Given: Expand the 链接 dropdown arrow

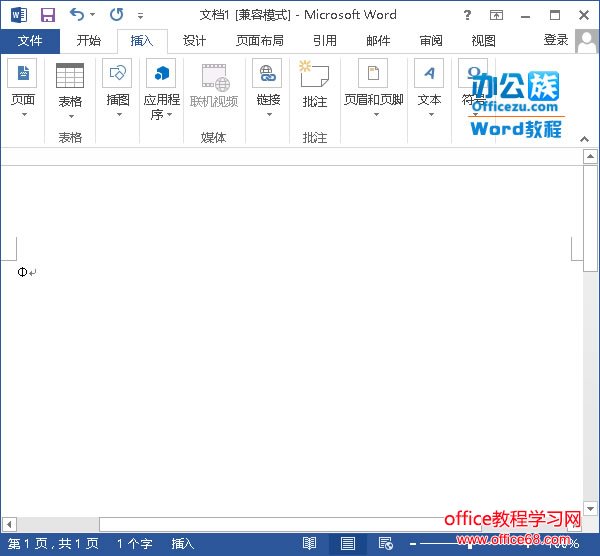Looking at the screenshot, I should click(x=269, y=114).
